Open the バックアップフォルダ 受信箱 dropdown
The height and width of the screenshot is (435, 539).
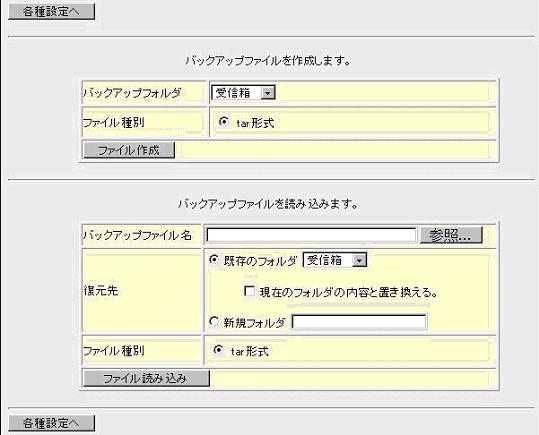click(x=243, y=93)
